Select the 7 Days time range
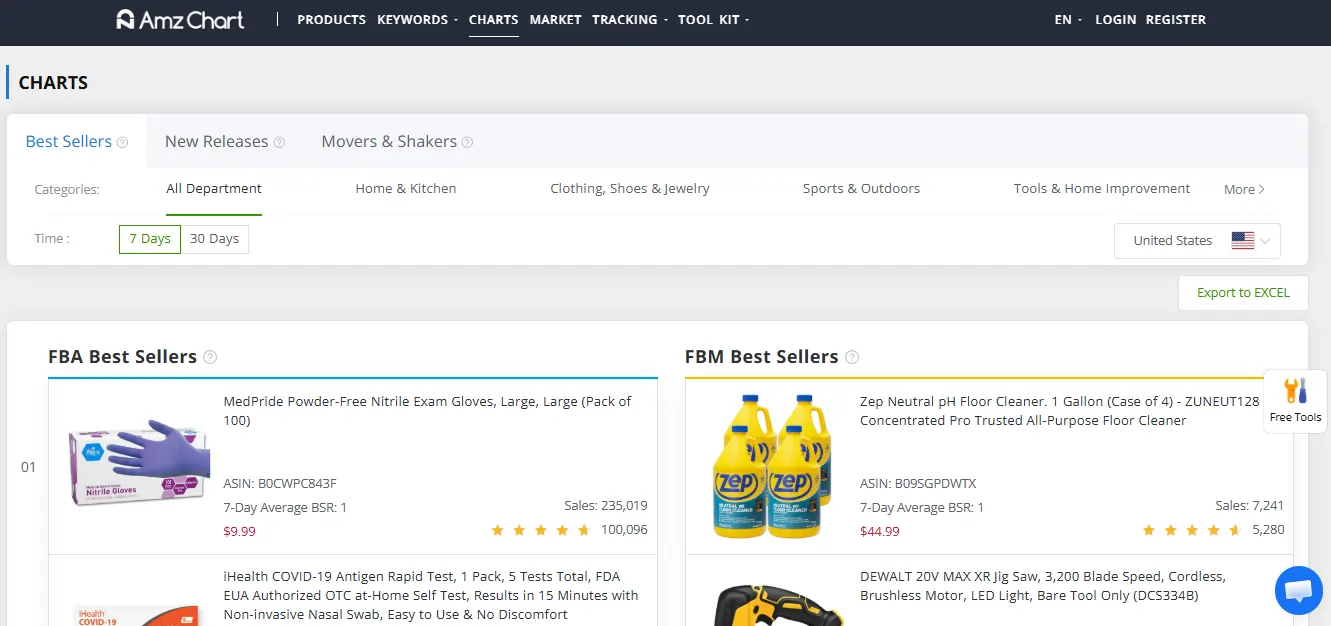 coord(150,239)
